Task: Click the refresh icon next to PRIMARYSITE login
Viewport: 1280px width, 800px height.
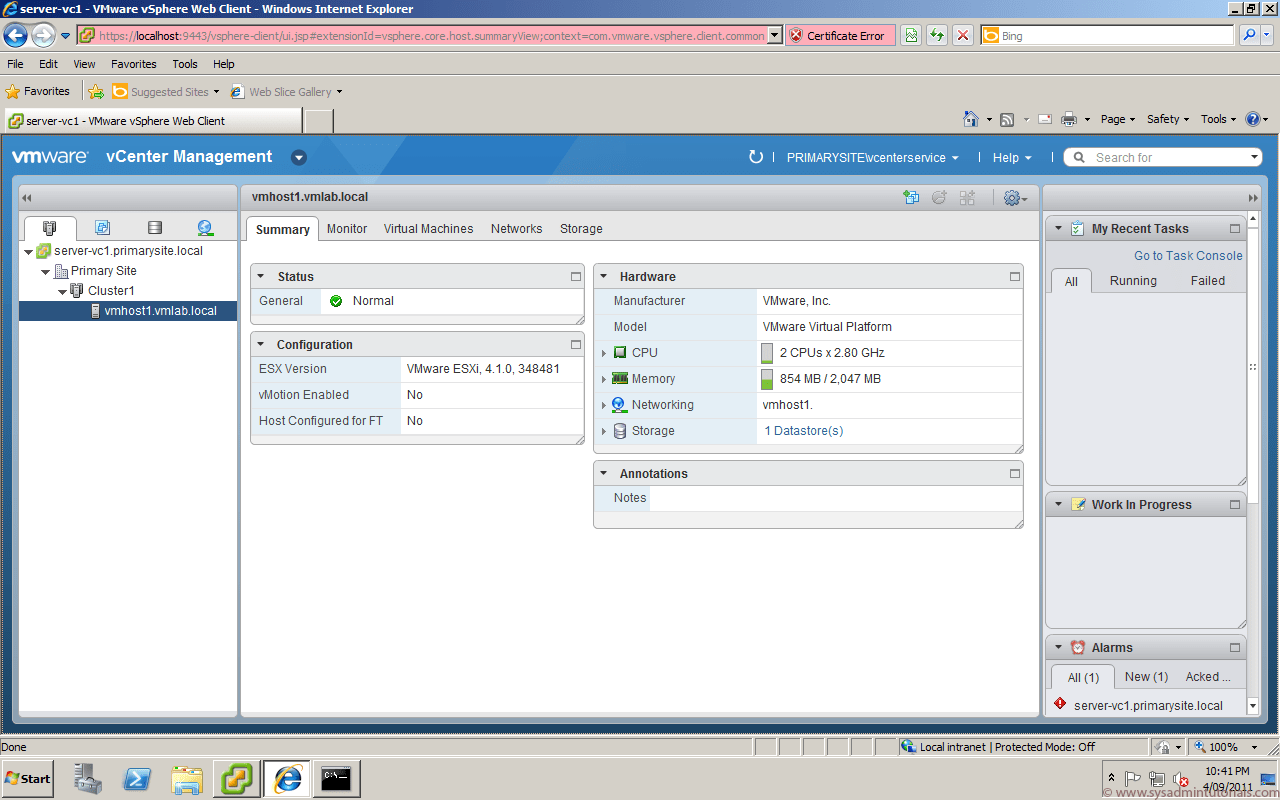Action: (757, 157)
